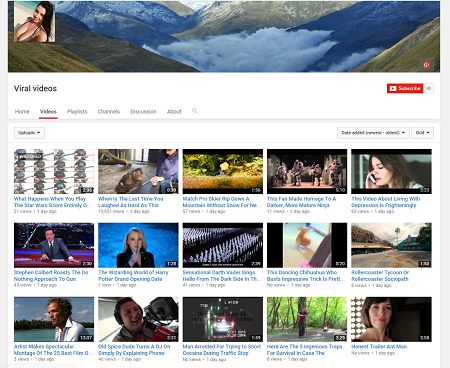Open 'Rollercoaster Tycoon Or Rollercoaster Sociopath' link
450x368 pixels.
[x=380, y=276]
